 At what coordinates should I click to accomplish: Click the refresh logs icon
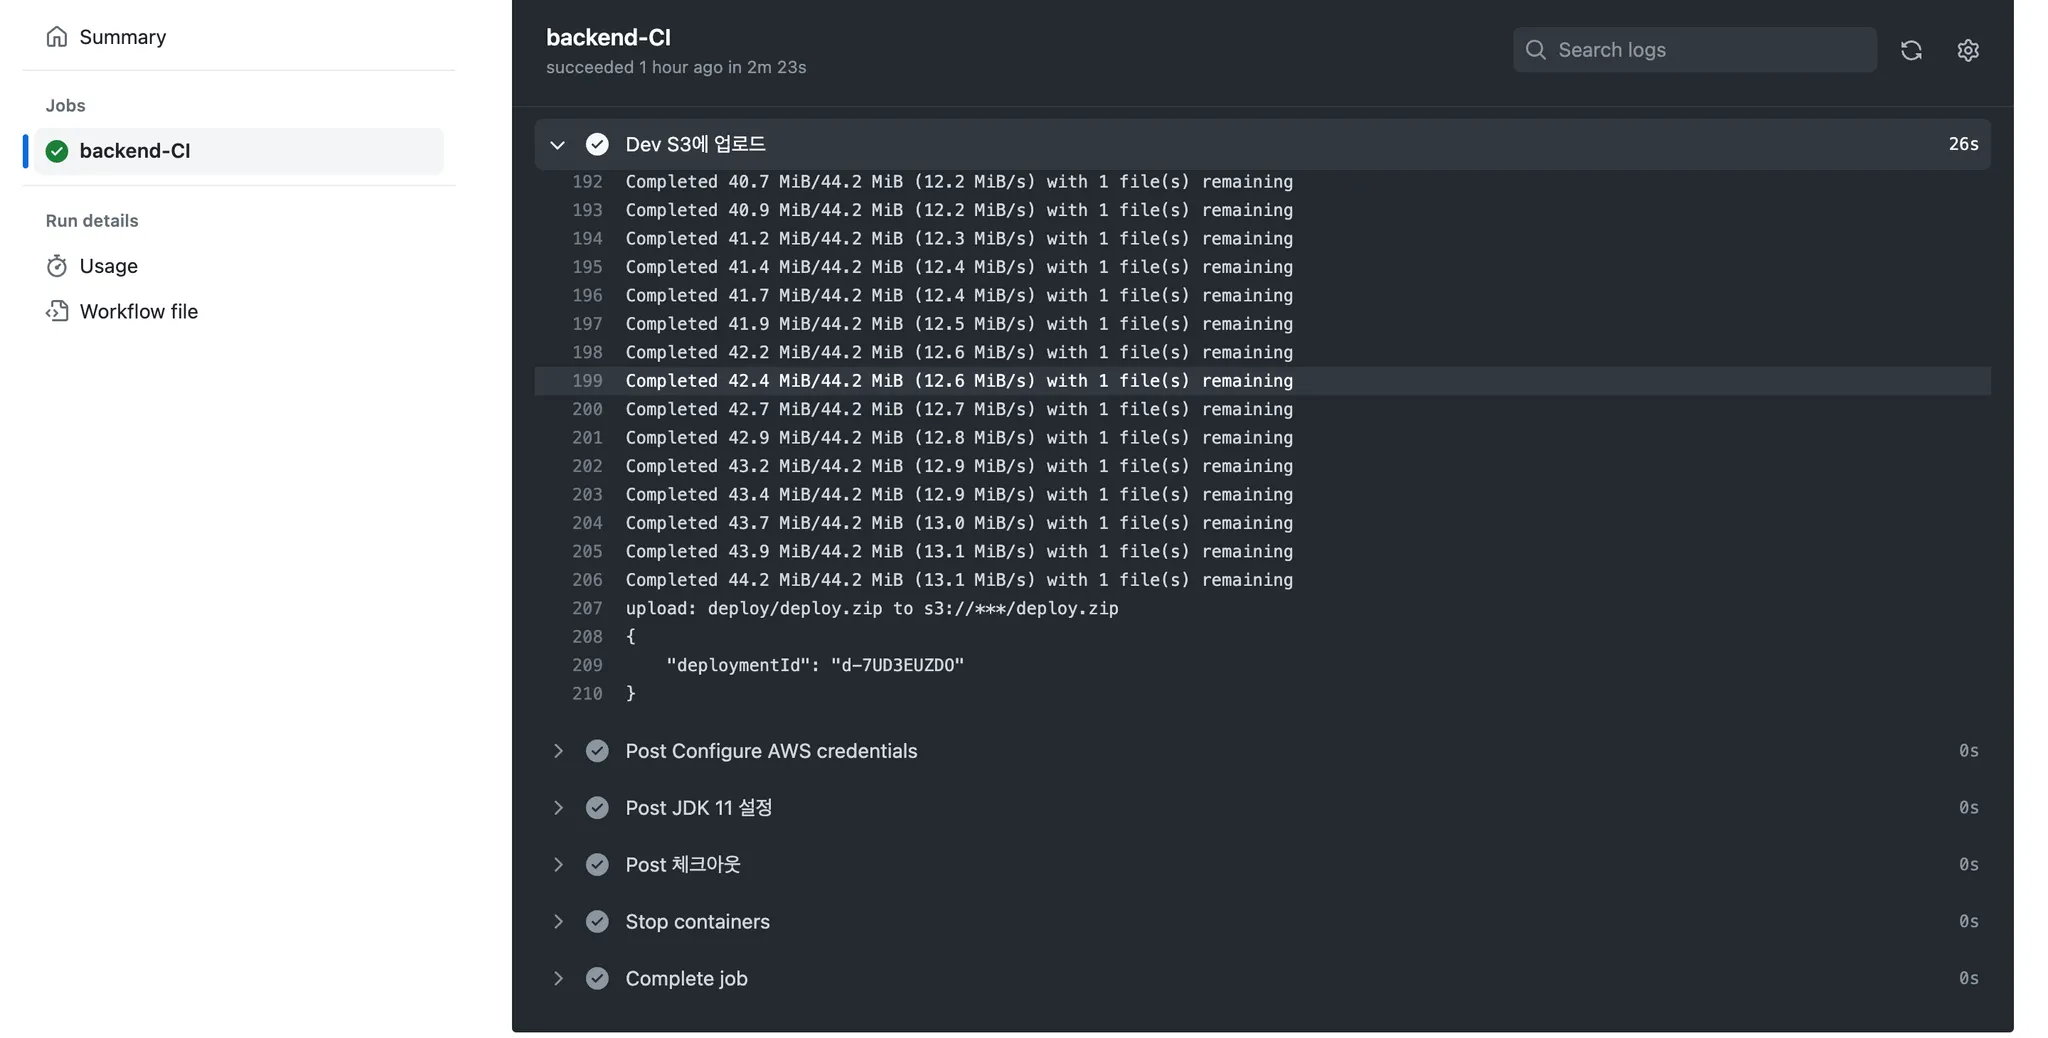(1911, 50)
